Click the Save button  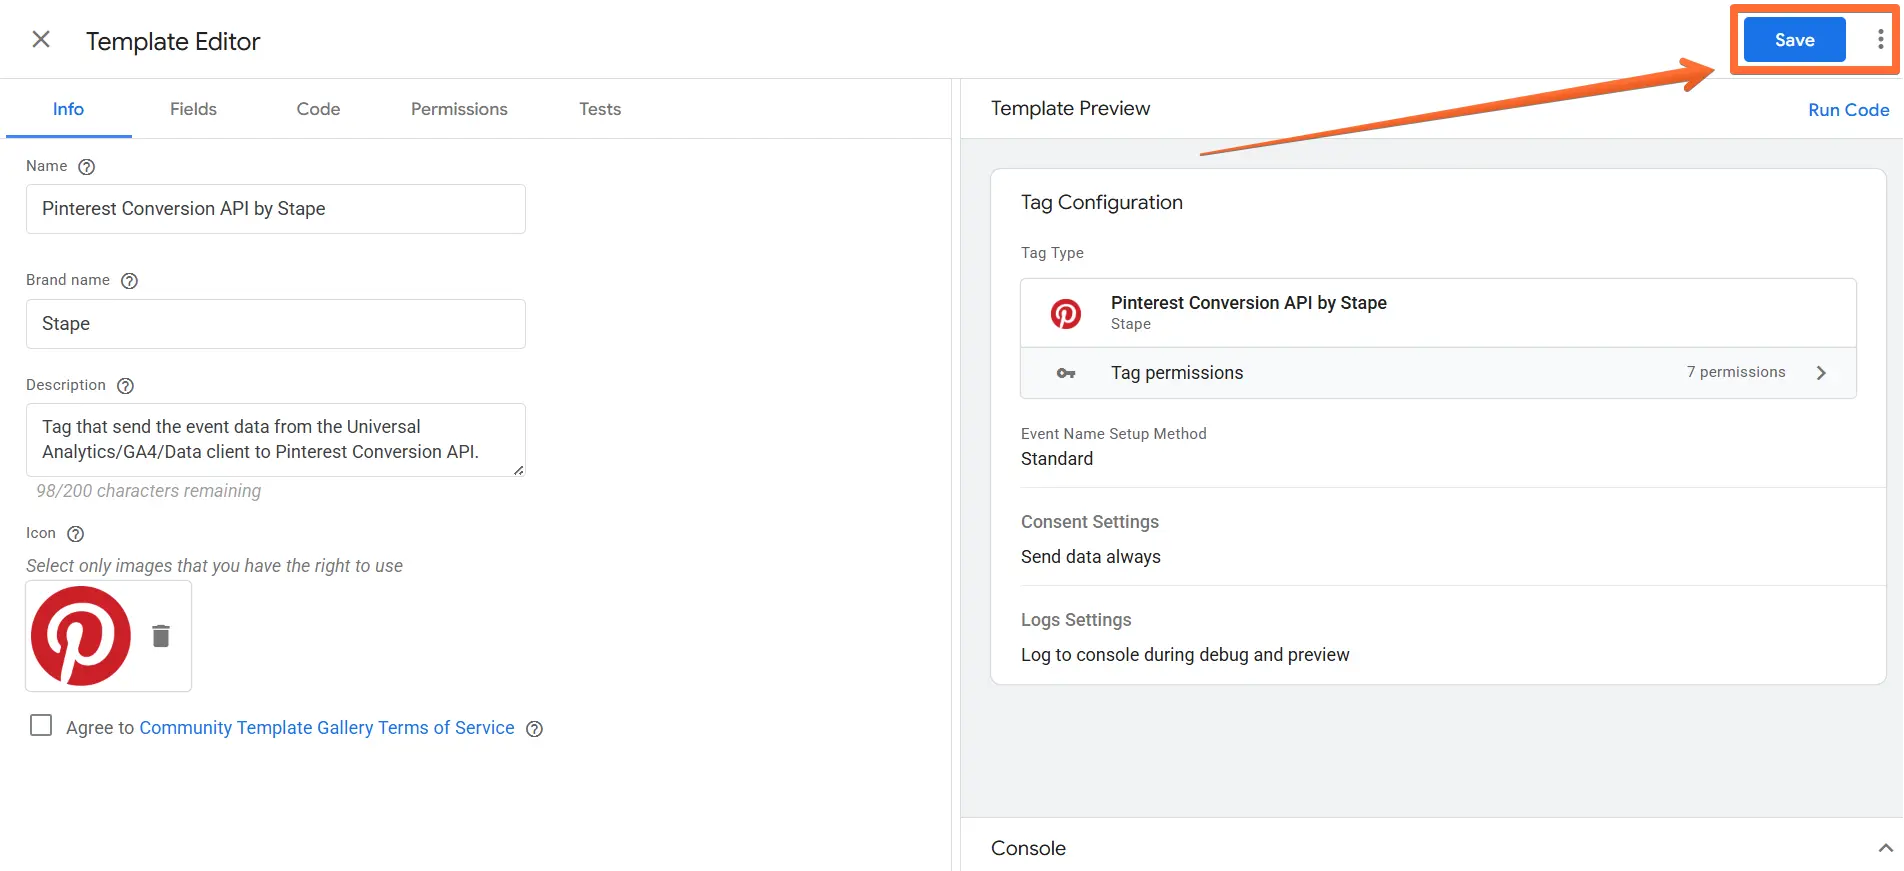[1794, 40]
